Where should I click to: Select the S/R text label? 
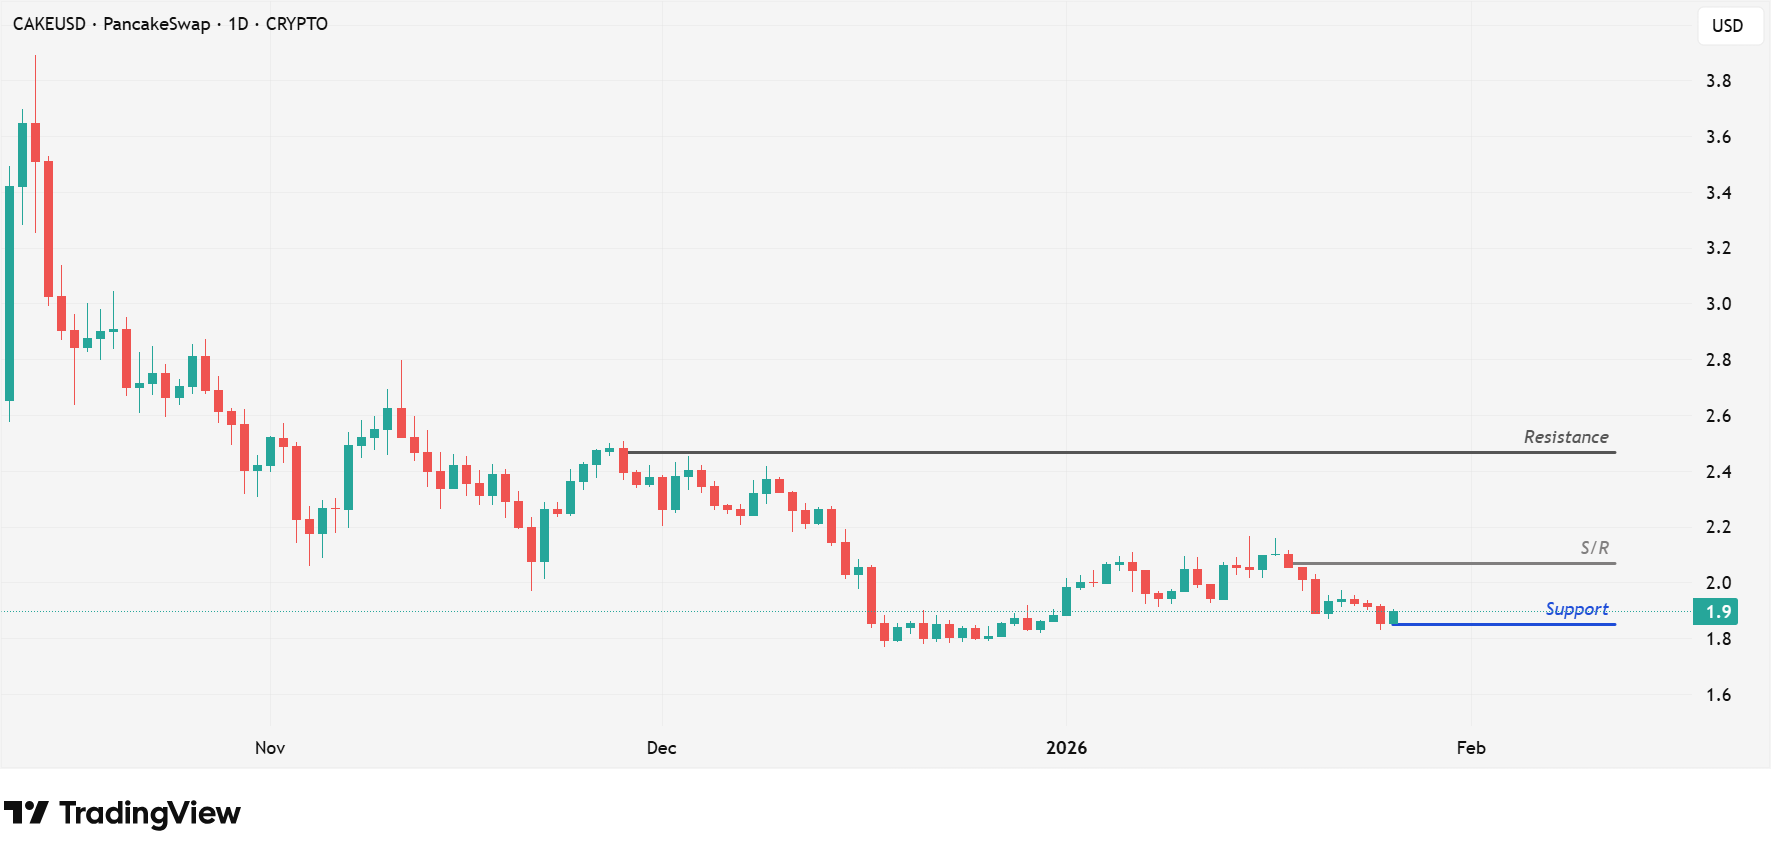[1595, 548]
